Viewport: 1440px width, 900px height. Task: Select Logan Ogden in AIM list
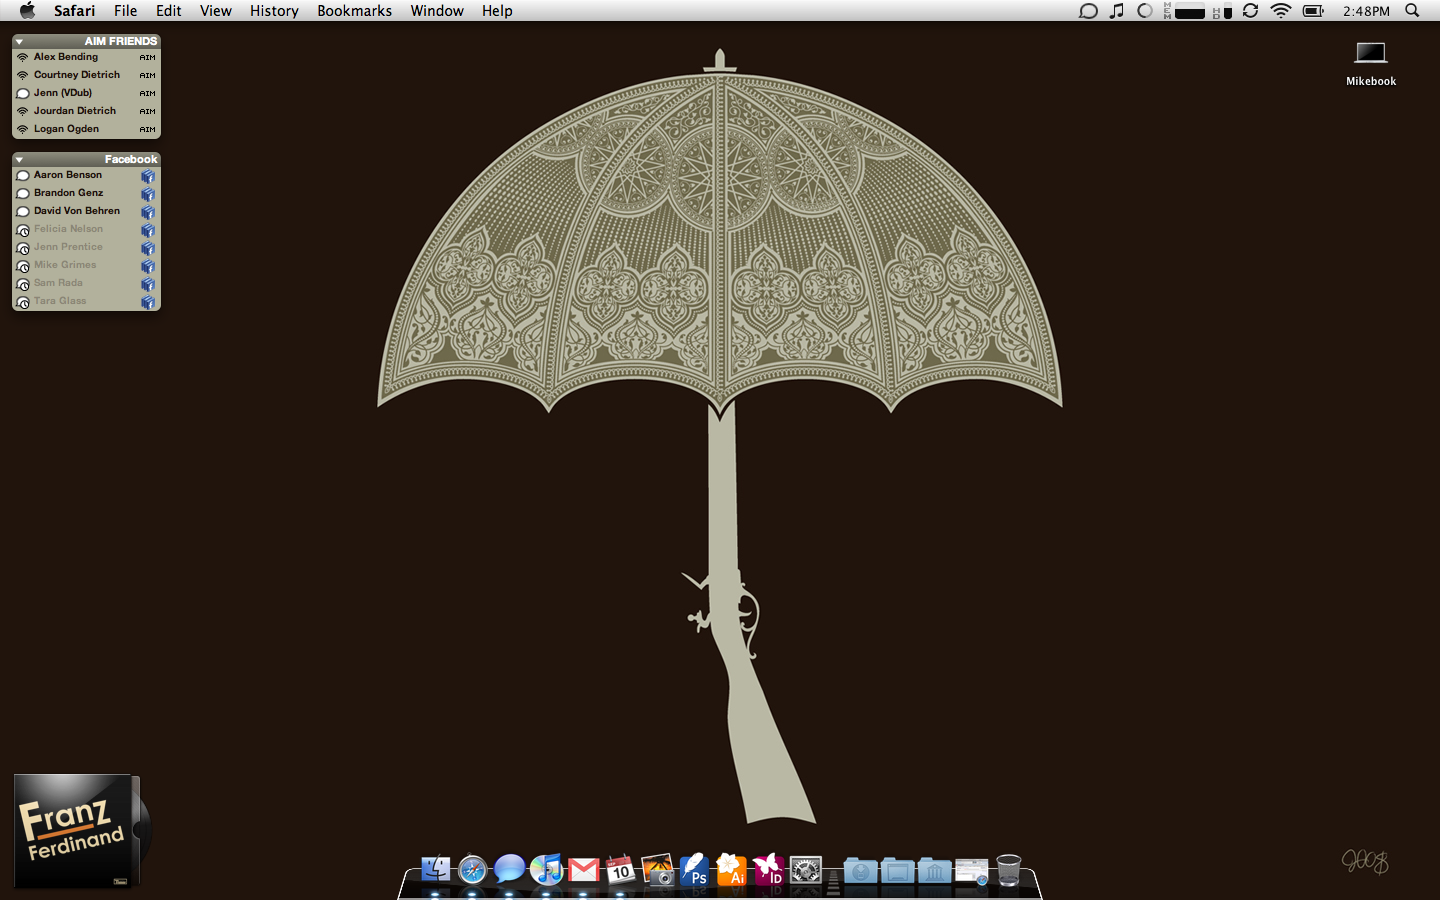(86, 129)
